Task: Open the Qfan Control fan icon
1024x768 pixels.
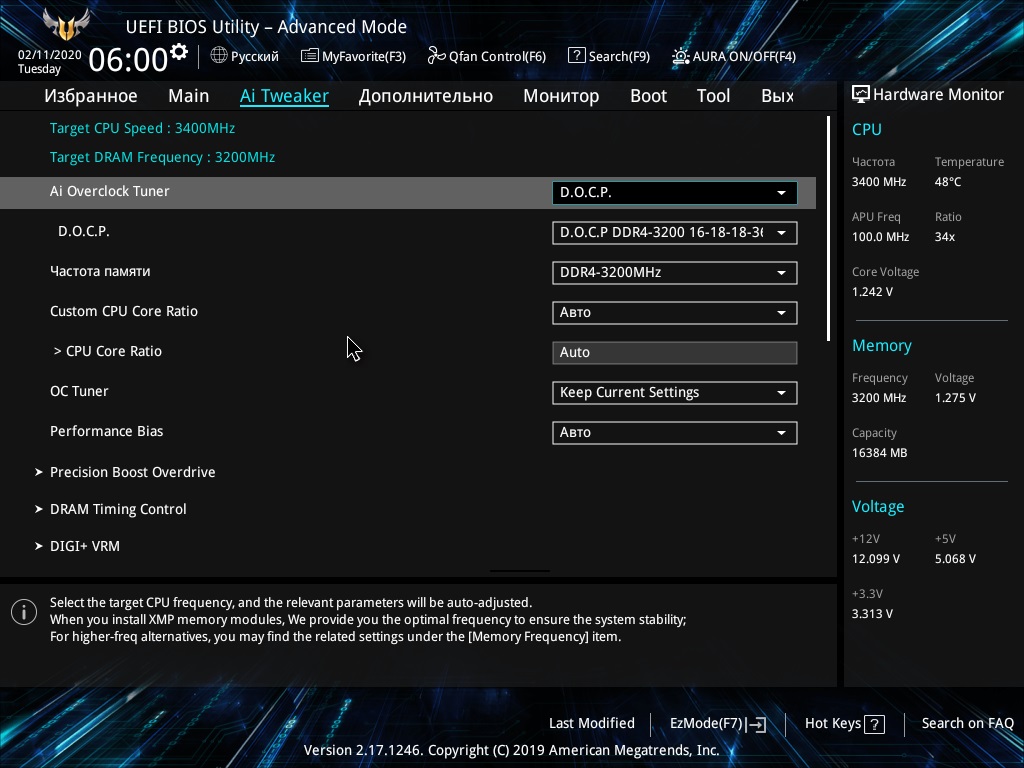Action: pyautogui.click(x=436, y=56)
